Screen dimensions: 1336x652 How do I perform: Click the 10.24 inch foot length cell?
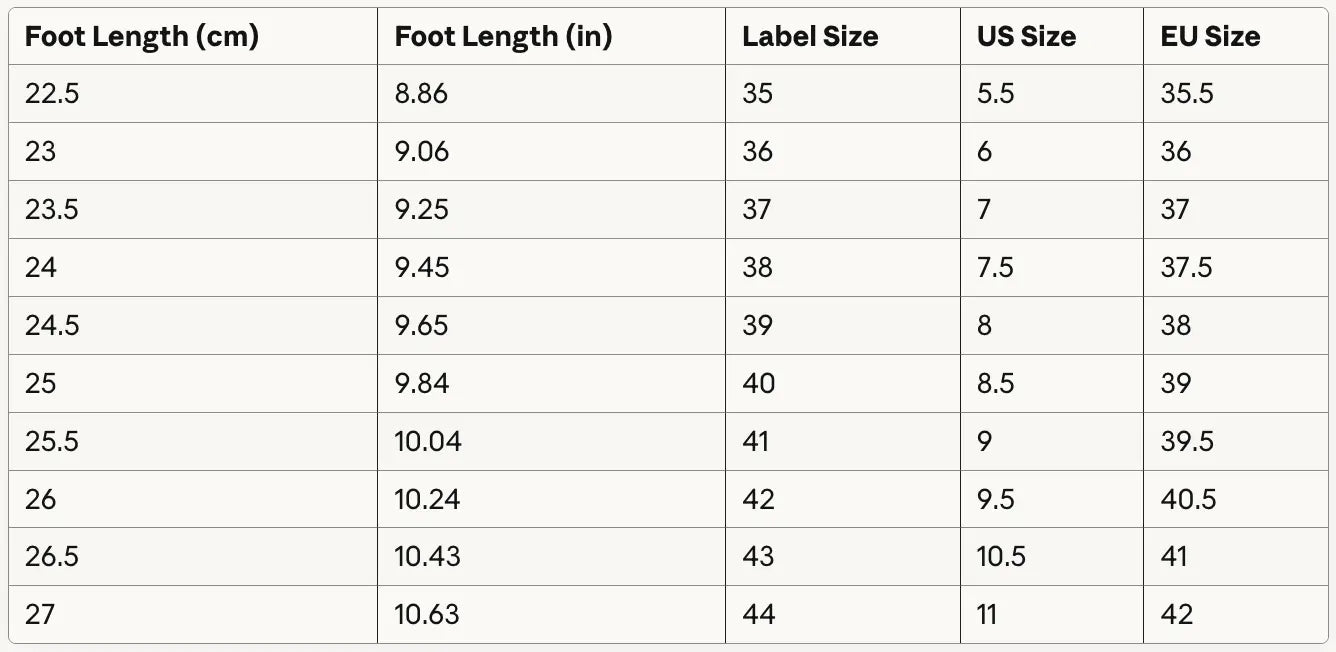[x=427, y=499]
